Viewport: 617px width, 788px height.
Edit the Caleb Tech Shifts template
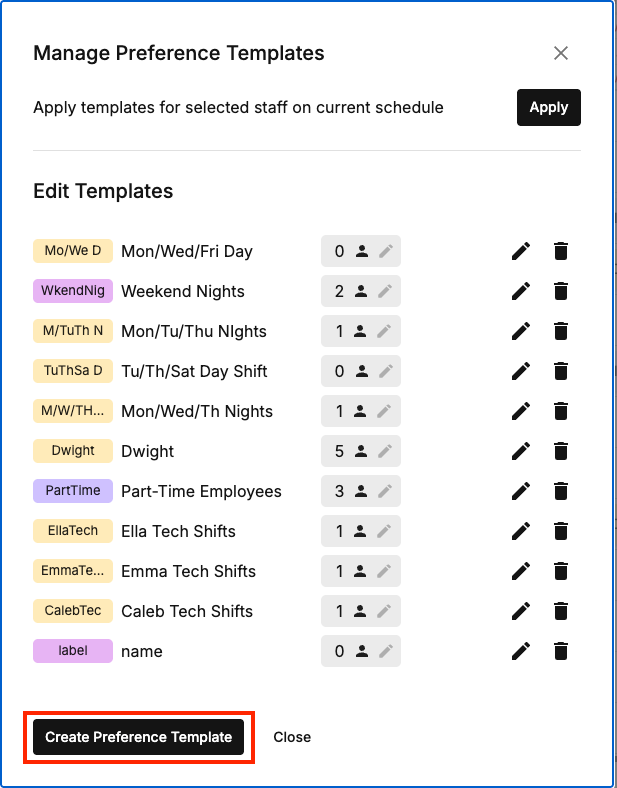[x=520, y=611]
